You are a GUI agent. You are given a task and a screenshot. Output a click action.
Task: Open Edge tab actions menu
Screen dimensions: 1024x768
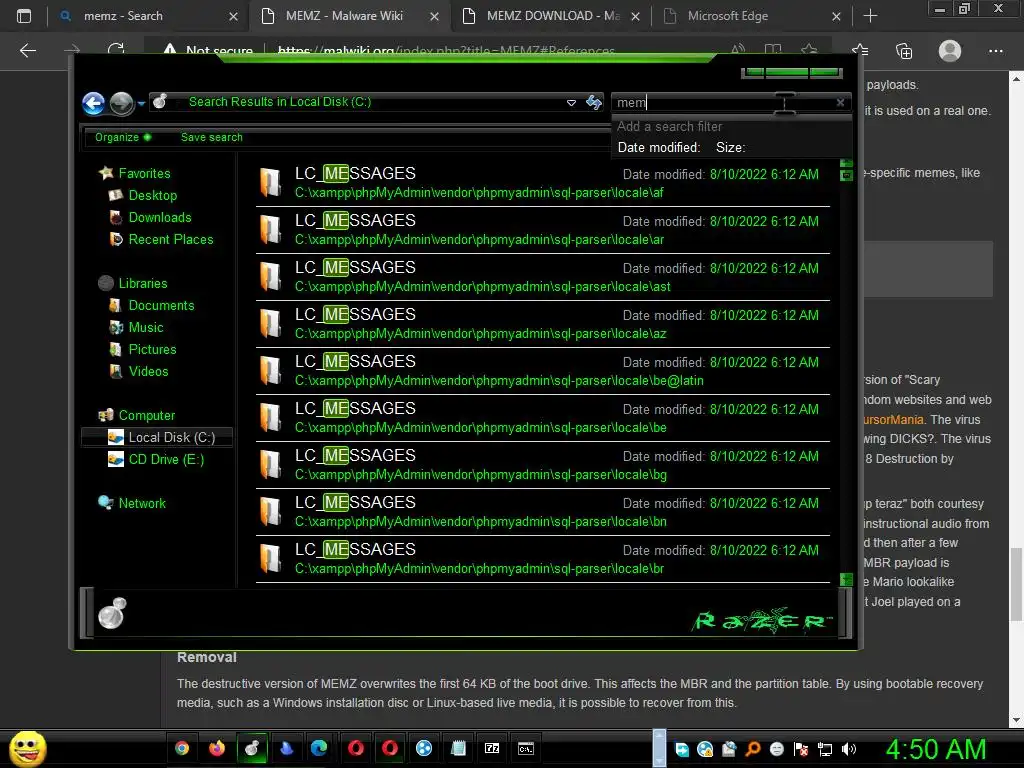coord(24,16)
